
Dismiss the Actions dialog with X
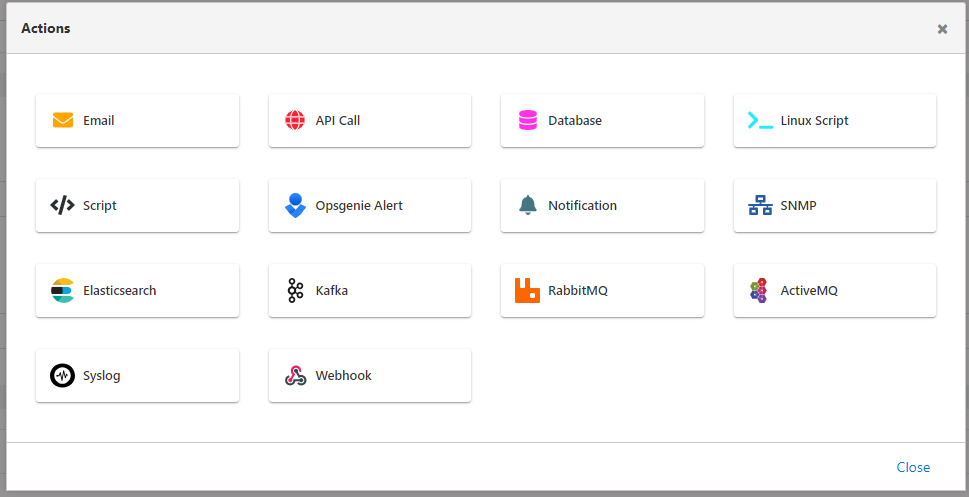click(x=942, y=29)
